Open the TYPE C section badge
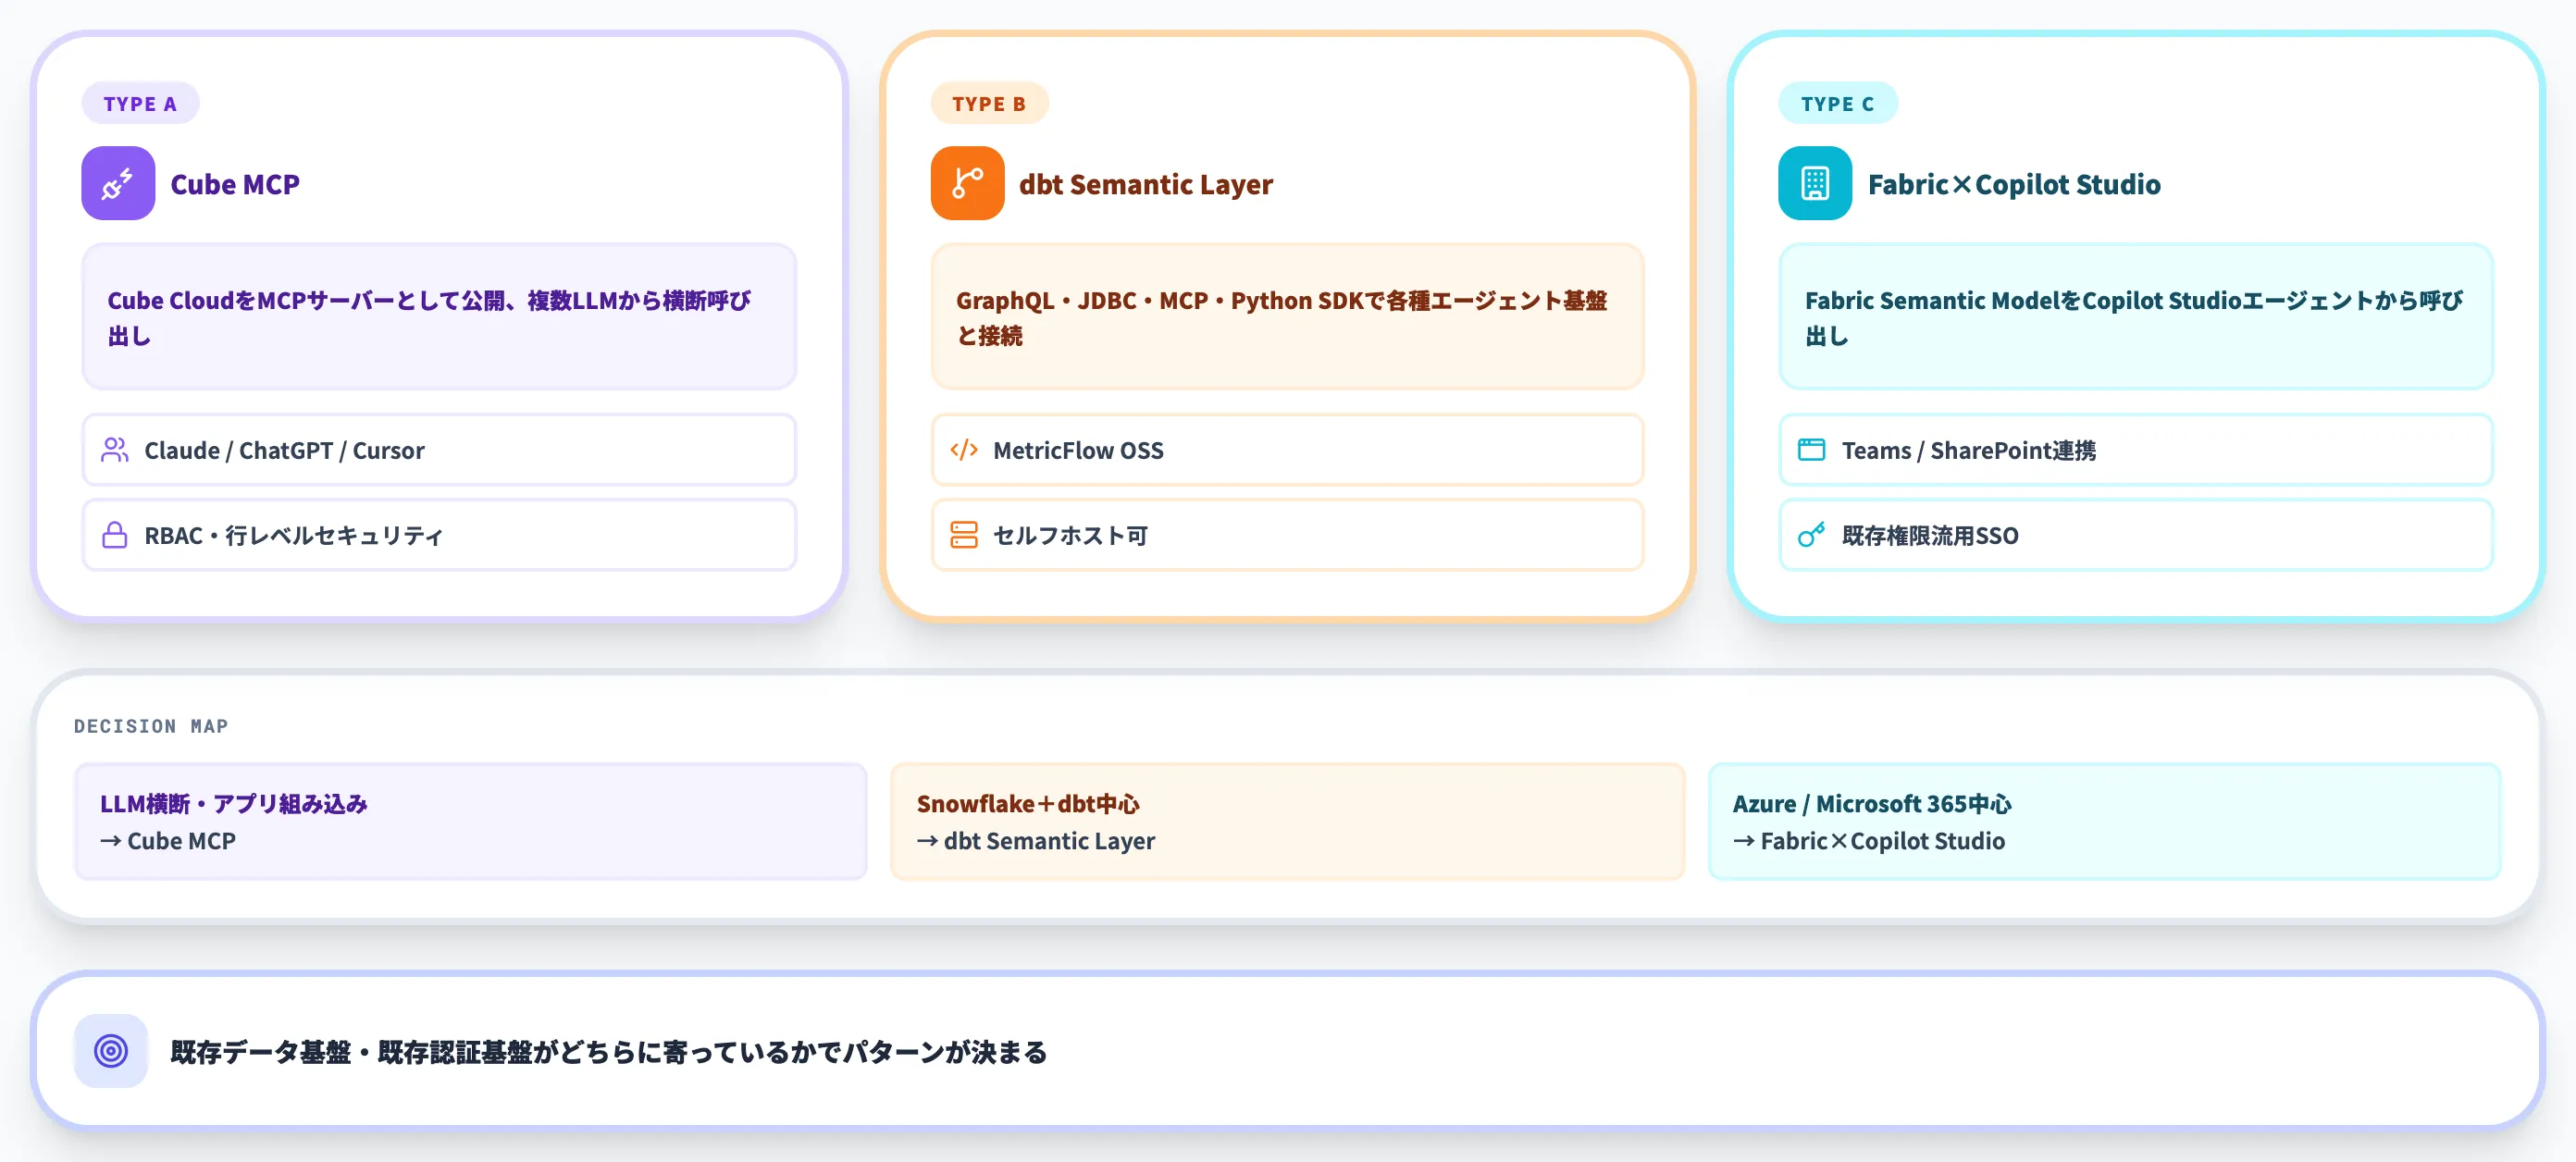 point(1837,102)
